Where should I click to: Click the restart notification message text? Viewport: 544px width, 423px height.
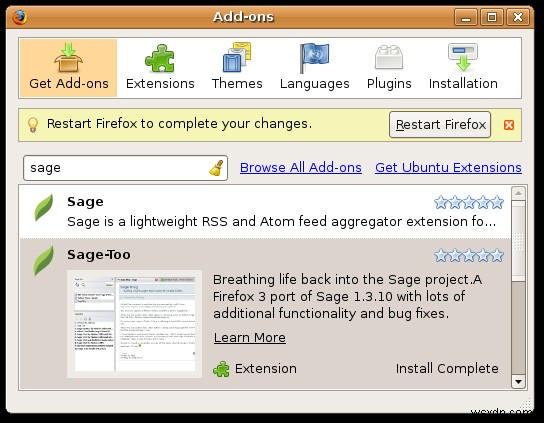pyautogui.click(x=179, y=124)
